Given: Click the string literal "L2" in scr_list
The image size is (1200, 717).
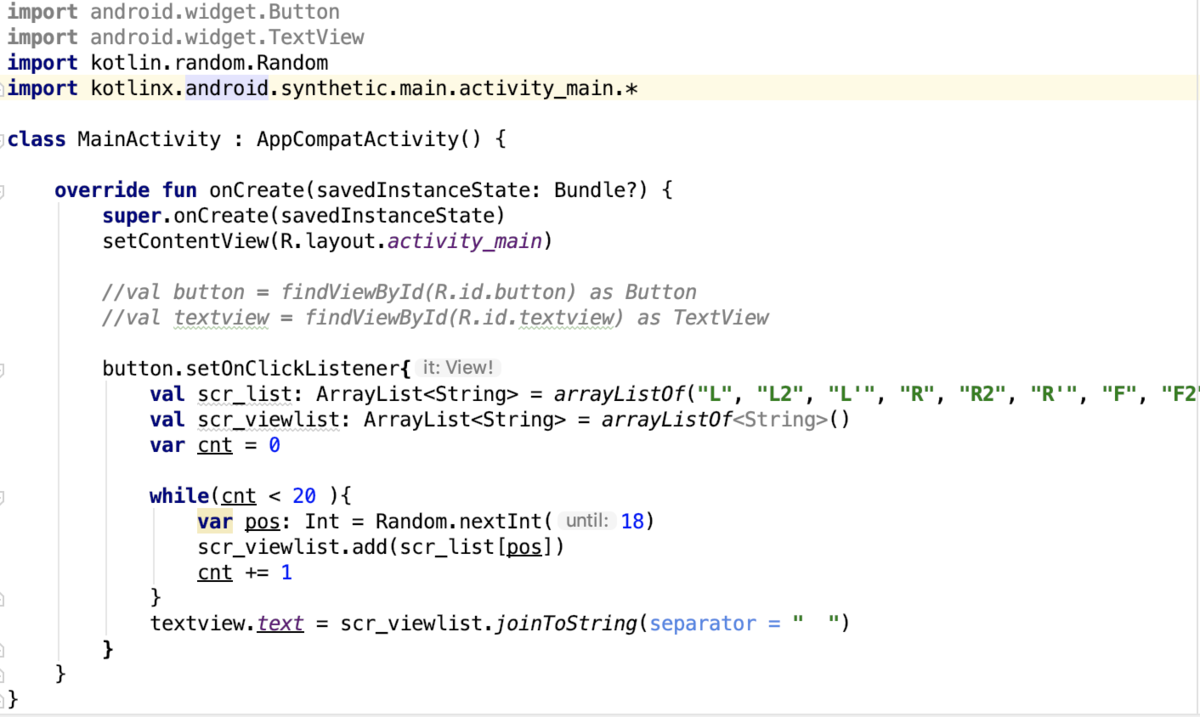Looking at the screenshot, I should tap(782, 393).
